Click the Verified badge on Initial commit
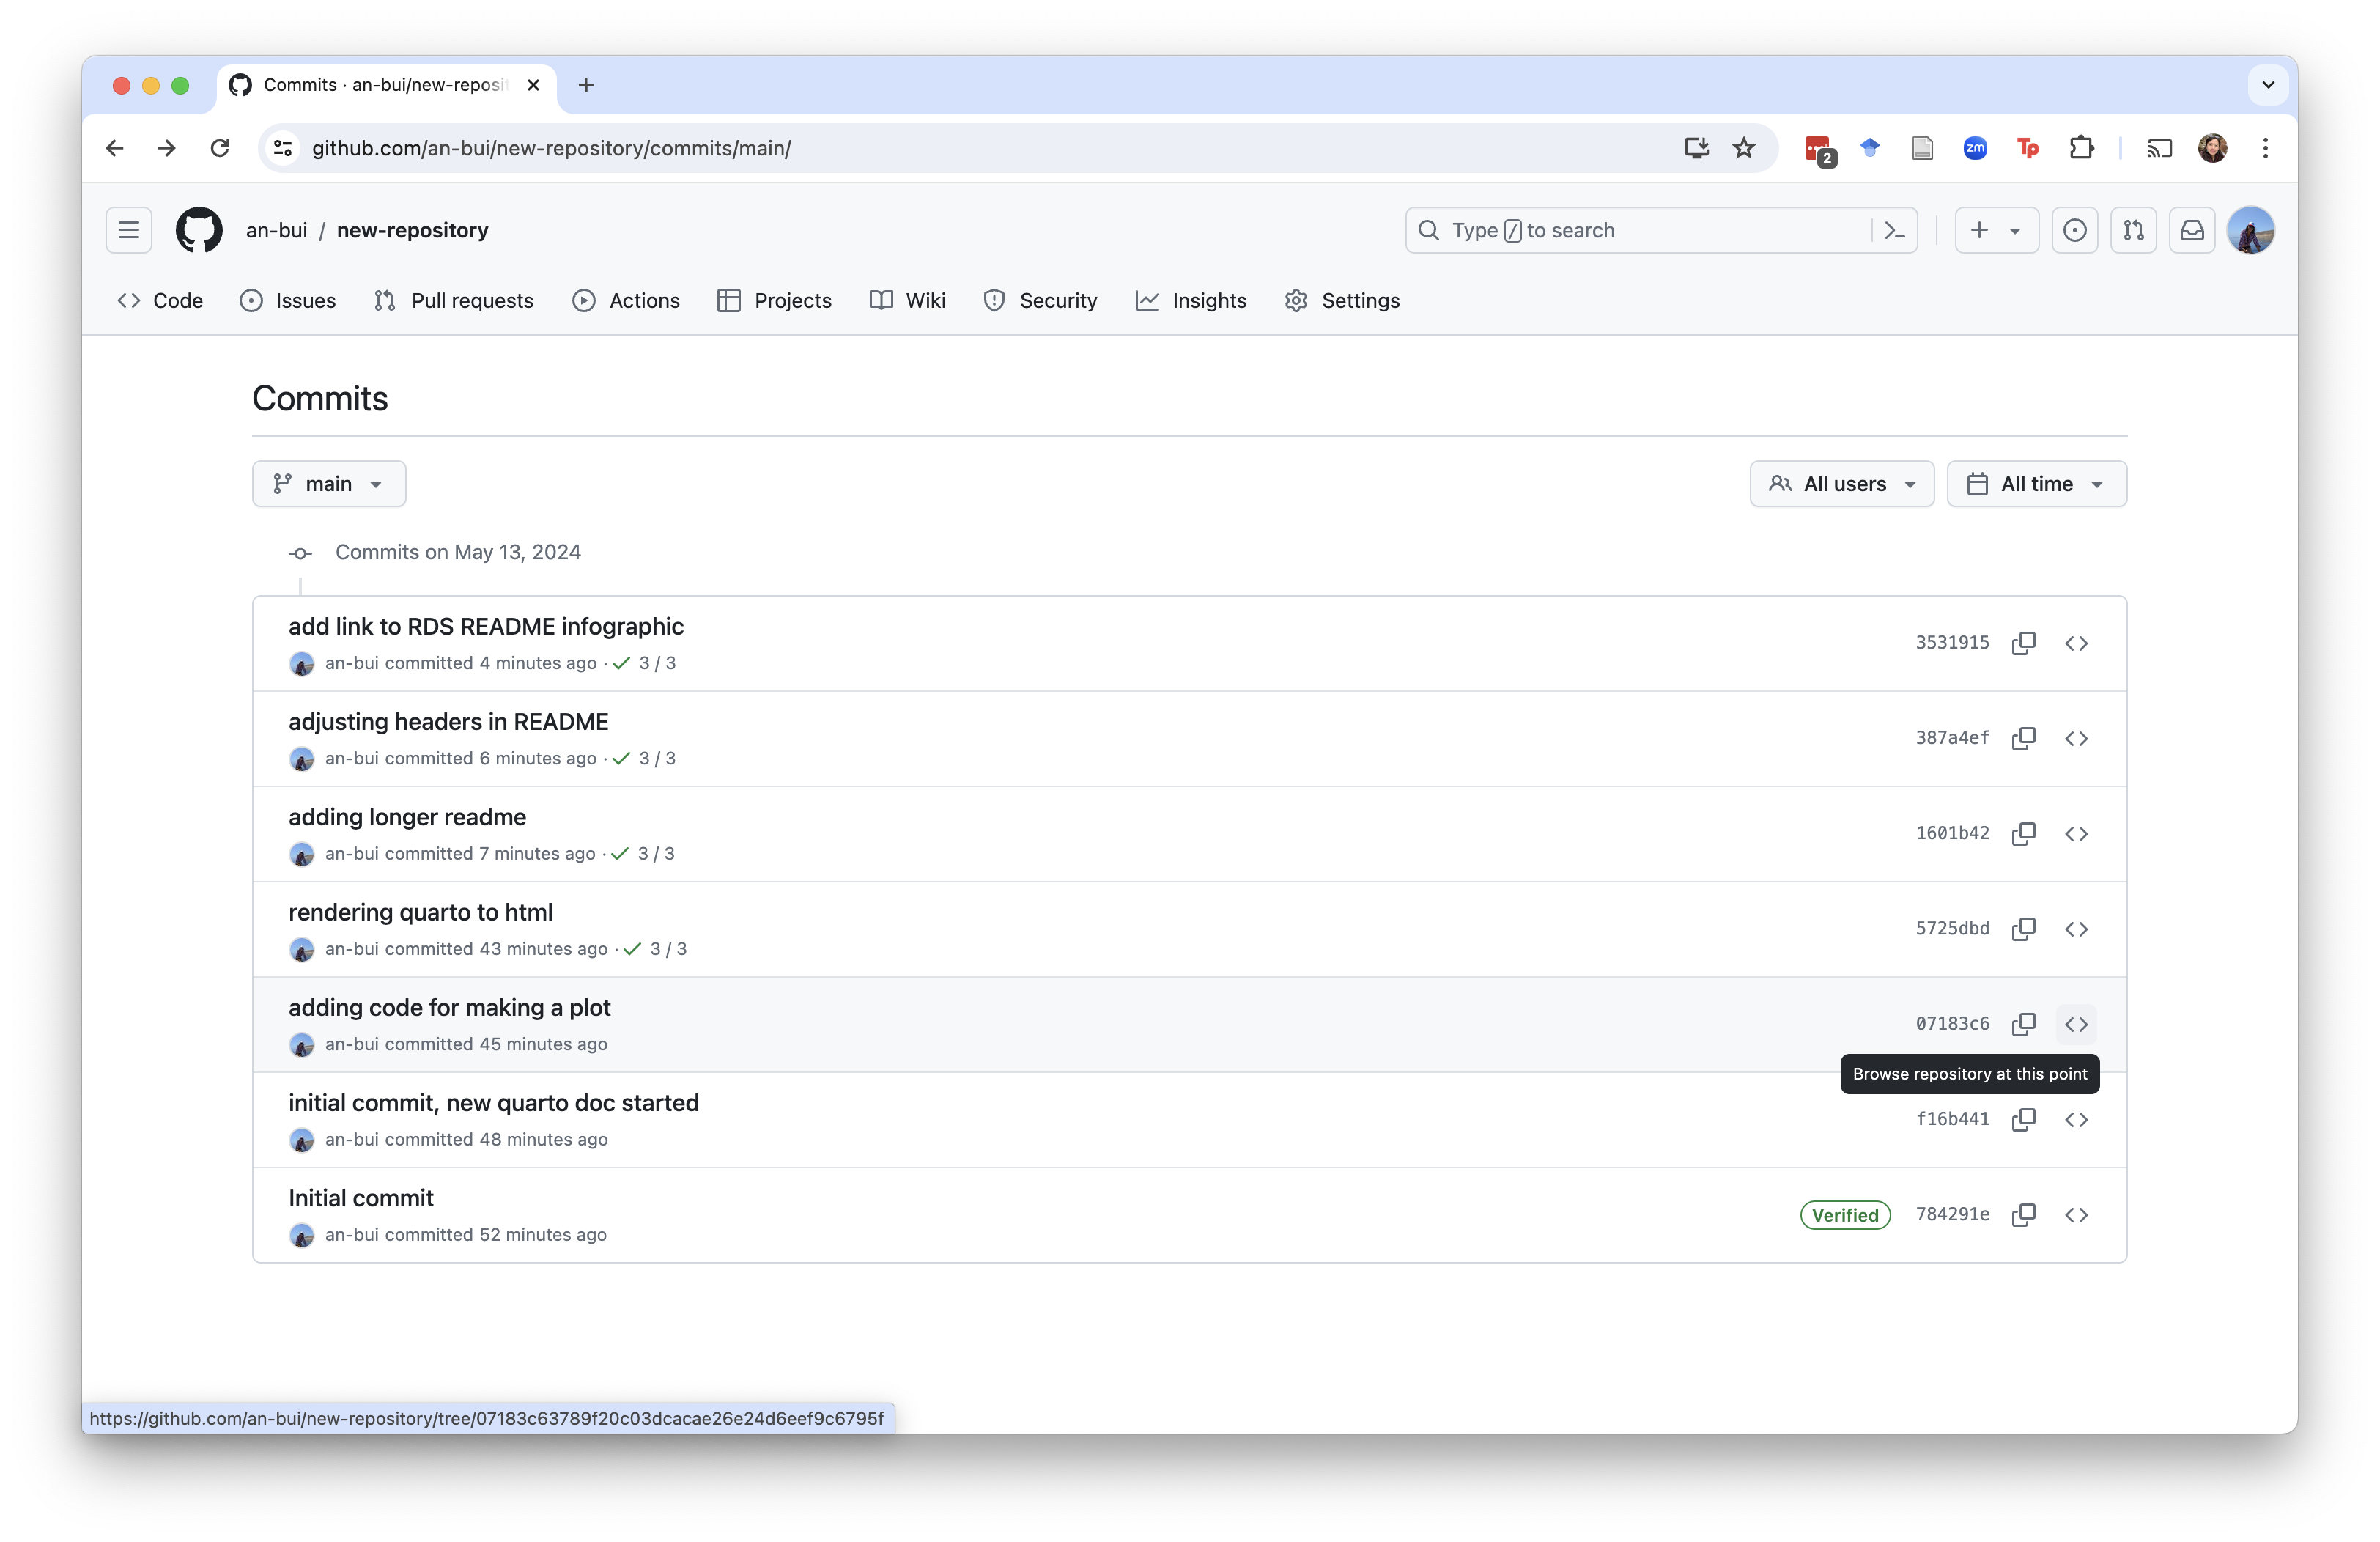This screenshot has width=2380, height=1542. pos(1844,1215)
